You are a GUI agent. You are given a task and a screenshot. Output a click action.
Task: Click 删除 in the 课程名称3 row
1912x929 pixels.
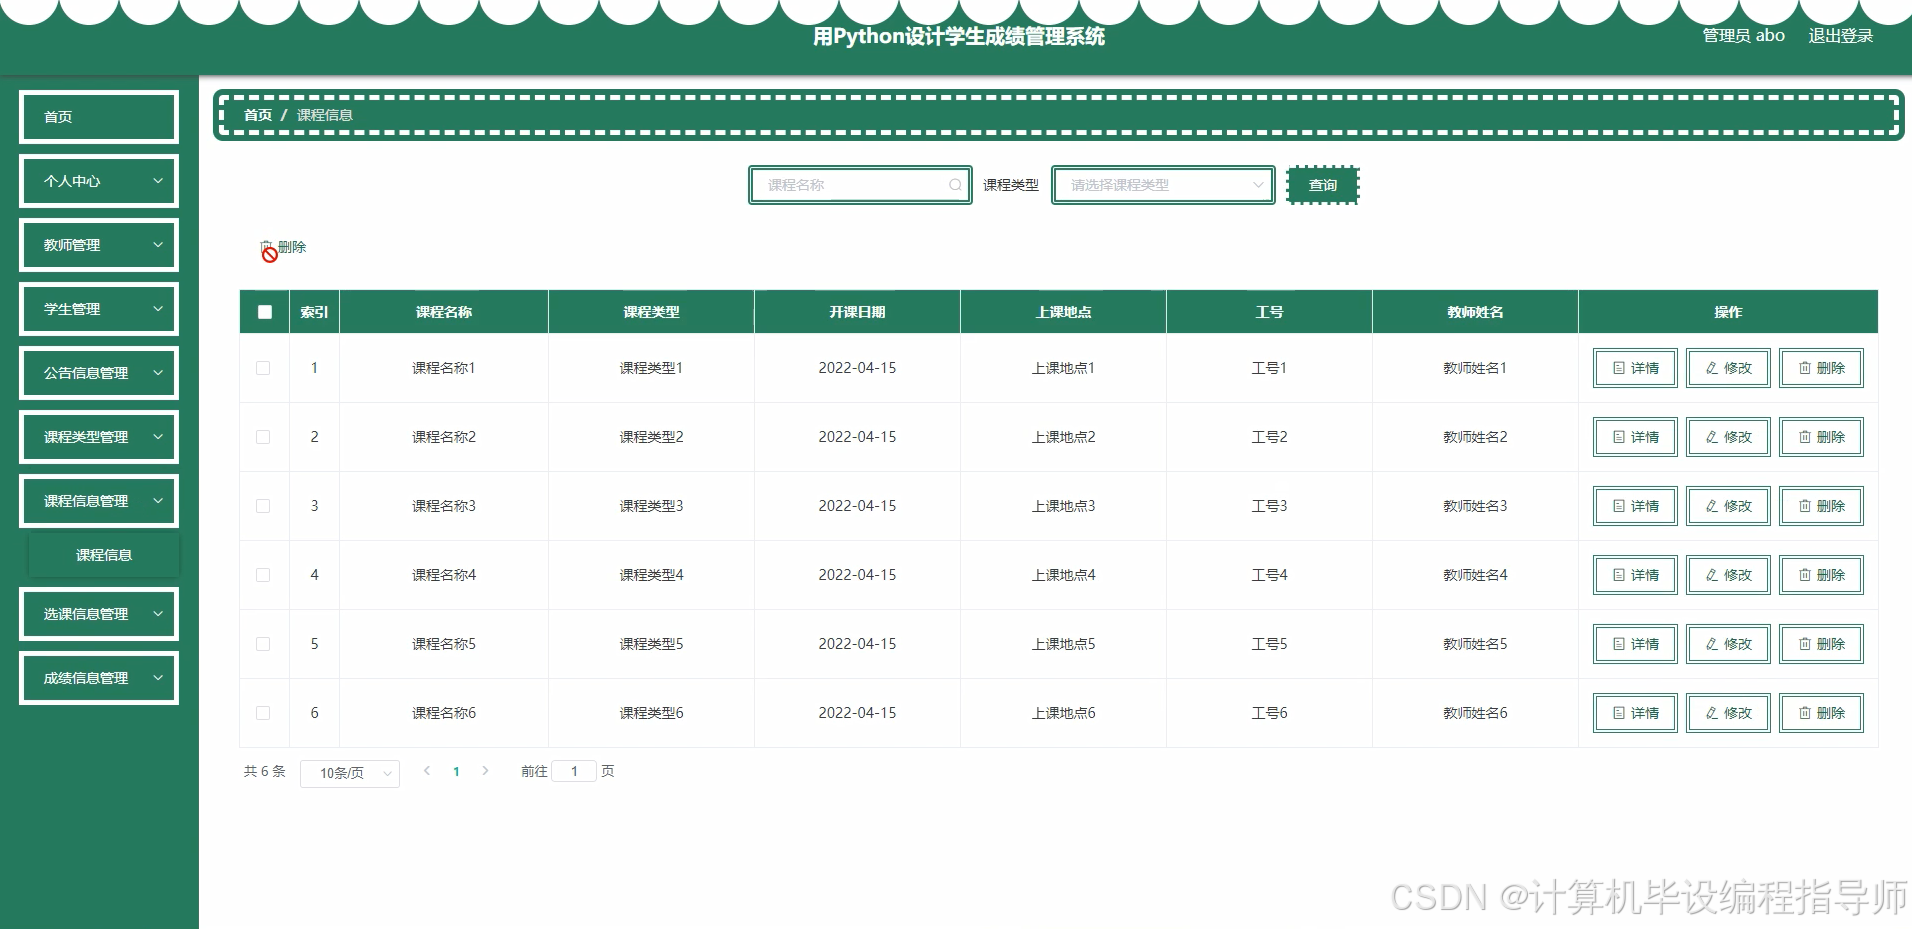(1821, 506)
